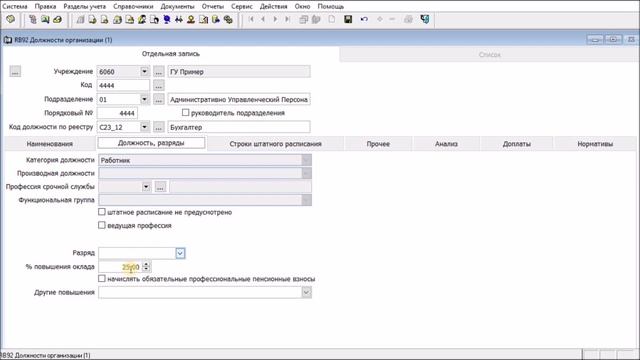Viewport: 640px width, 360px height.
Task: Click up arrow of '% повышения оклада' spinner
Action: click(146, 264)
